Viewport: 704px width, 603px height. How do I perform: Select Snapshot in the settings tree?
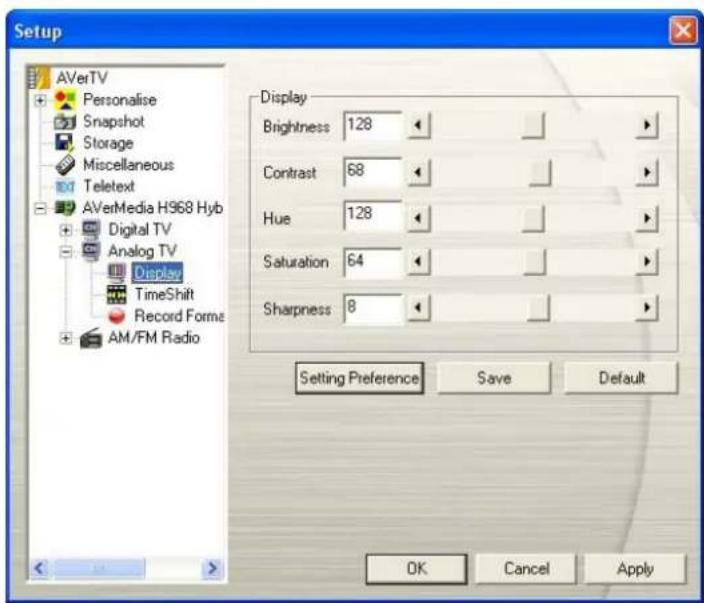coord(114,121)
